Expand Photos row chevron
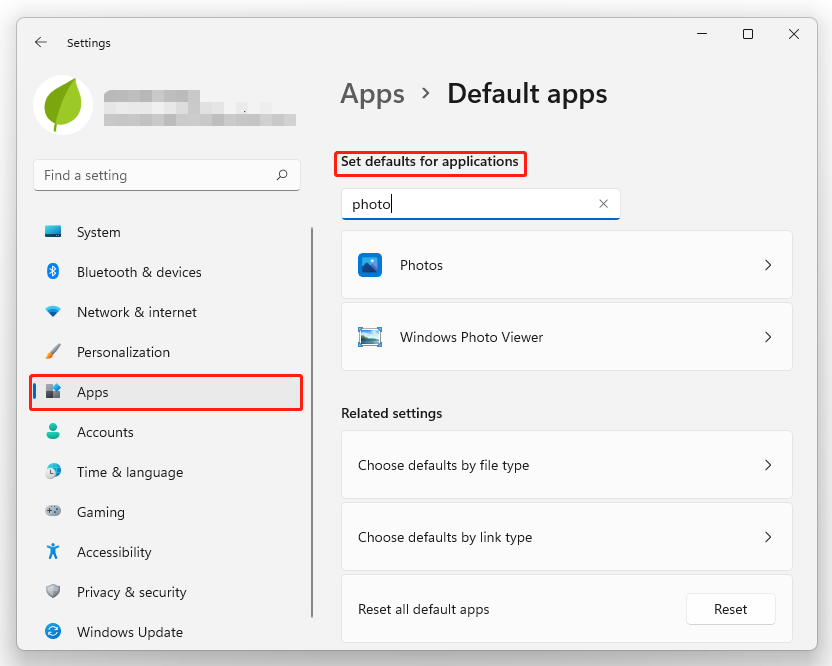The image size is (832, 666). pyautogui.click(x=768, y=265)
